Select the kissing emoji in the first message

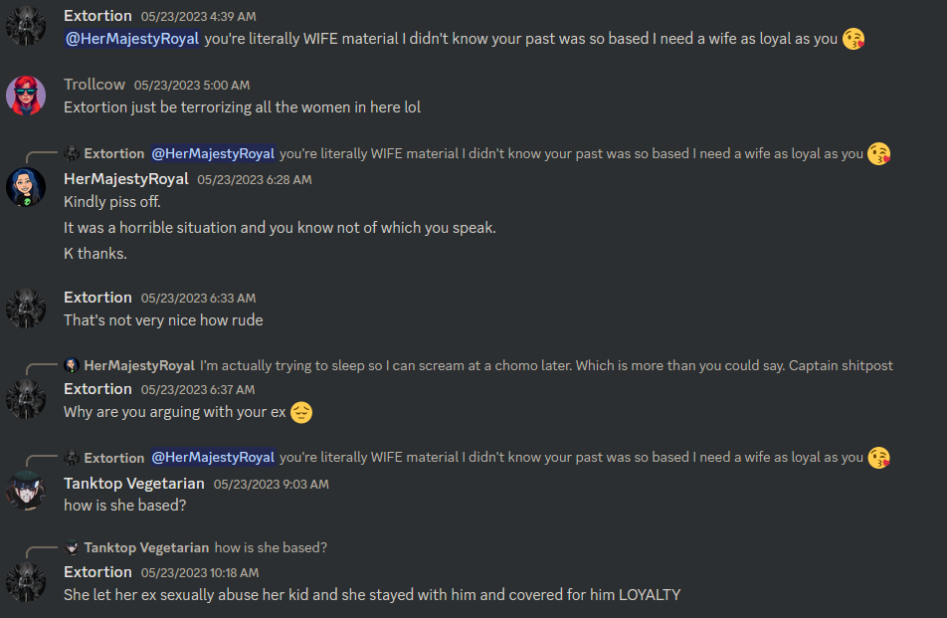[x=853, y=39]
